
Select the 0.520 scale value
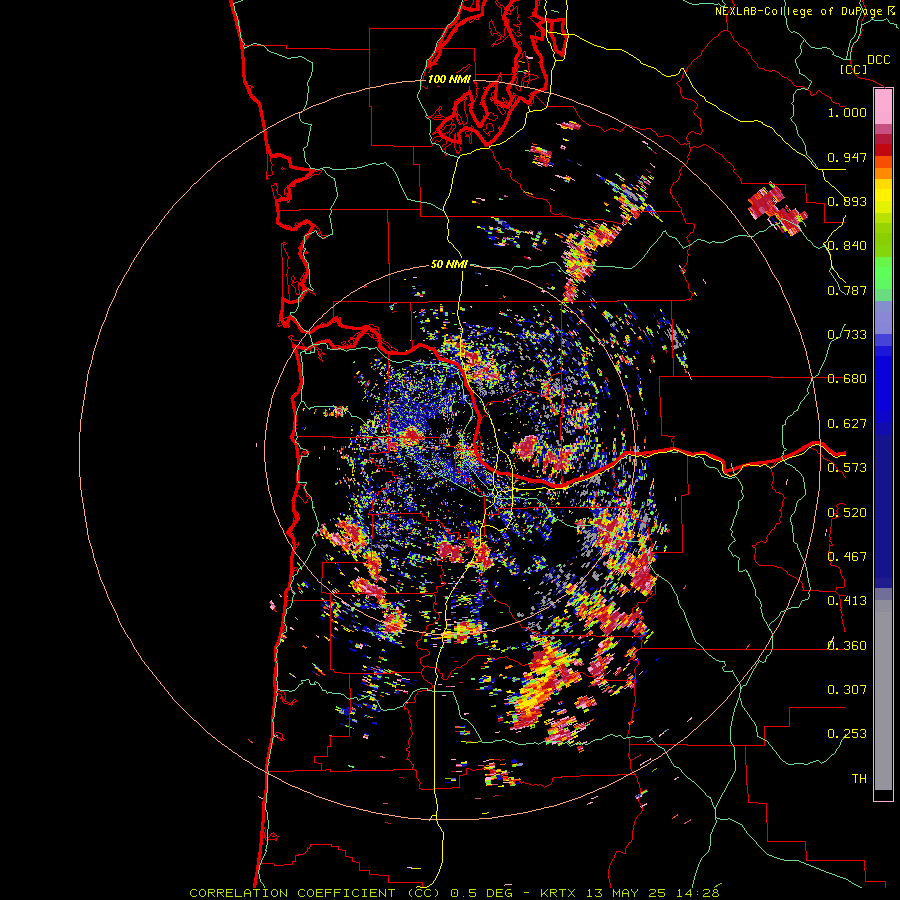click(847, 513)
